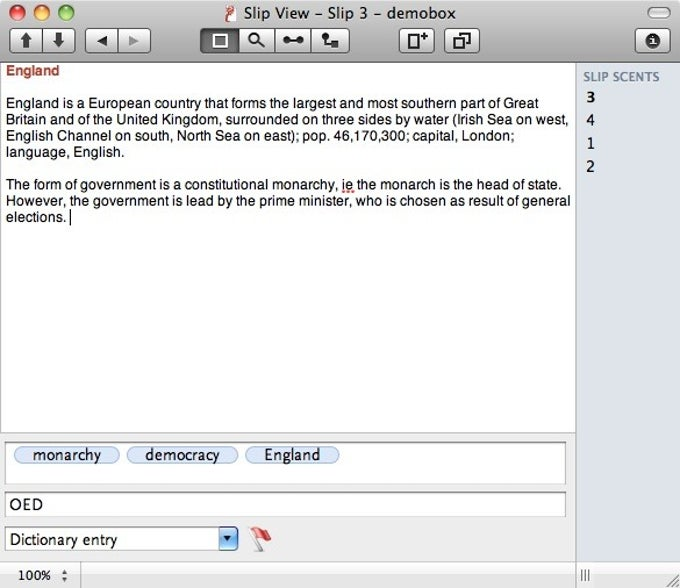Click the down arrow toolbar button
This screenshot has height=588, width=680.
[x=59, y=41]
